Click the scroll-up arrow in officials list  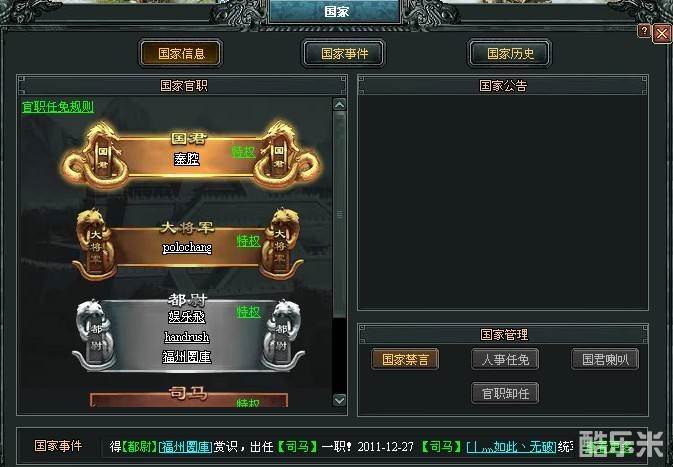[x=340, y=105]
